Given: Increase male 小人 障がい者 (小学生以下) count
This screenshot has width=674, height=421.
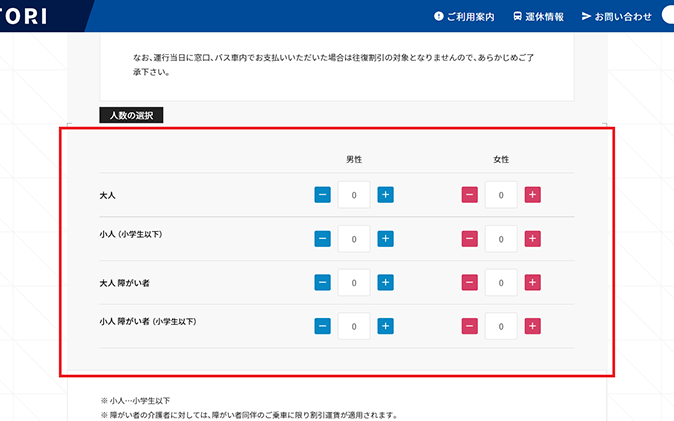Looking at the screenshot, I should tap(386, 326).
